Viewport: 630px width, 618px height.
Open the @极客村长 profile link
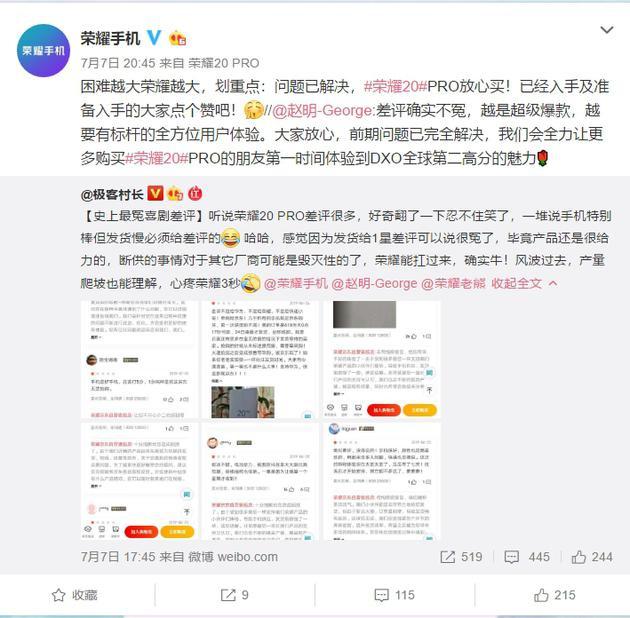coord(112,194)
